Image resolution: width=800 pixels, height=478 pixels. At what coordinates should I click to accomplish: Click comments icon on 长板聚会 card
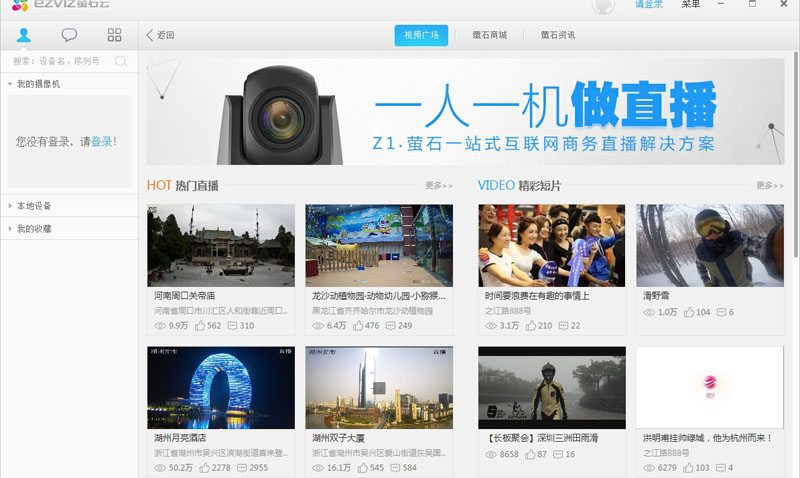(558, 454)
